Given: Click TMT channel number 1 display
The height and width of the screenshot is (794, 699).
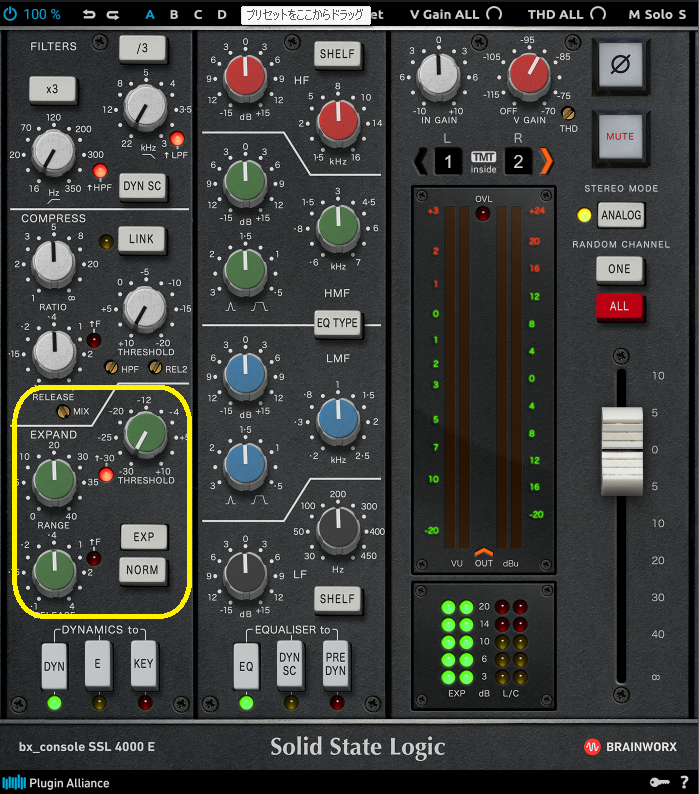Looking at the screenshot, I should coord(448,162).
